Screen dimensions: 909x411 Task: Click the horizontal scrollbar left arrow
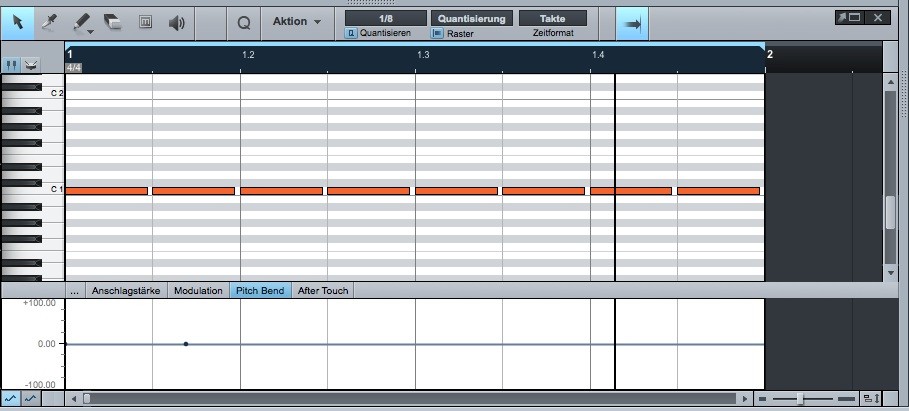[74, 399]
